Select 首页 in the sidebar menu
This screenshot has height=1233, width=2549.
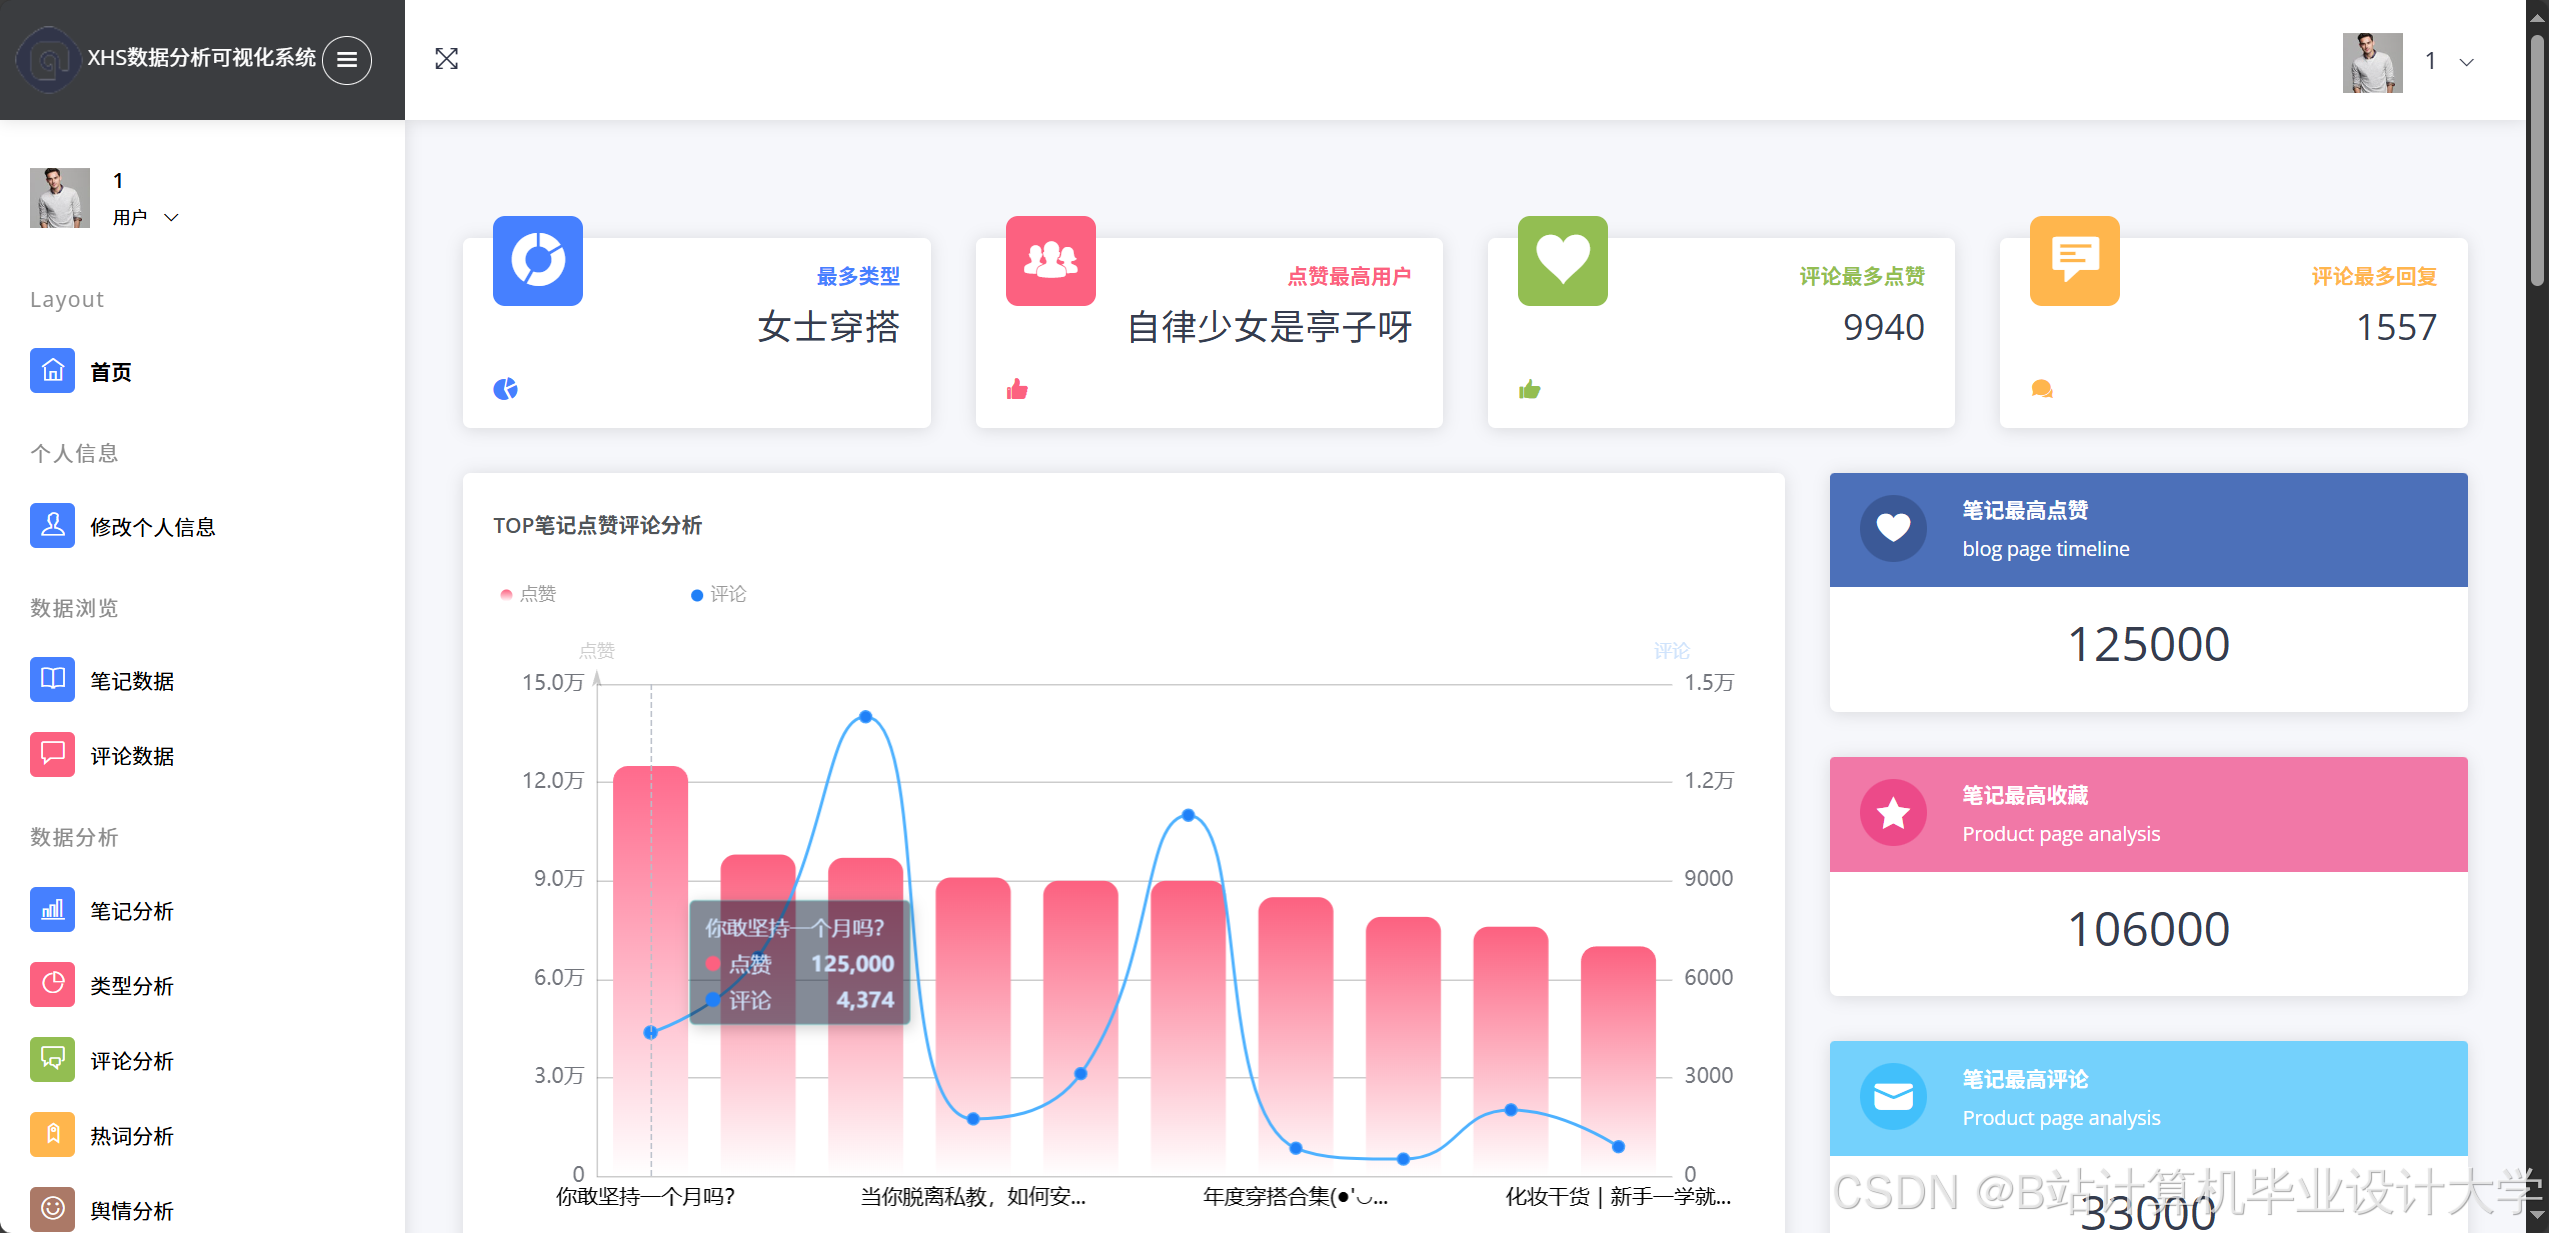113,371
